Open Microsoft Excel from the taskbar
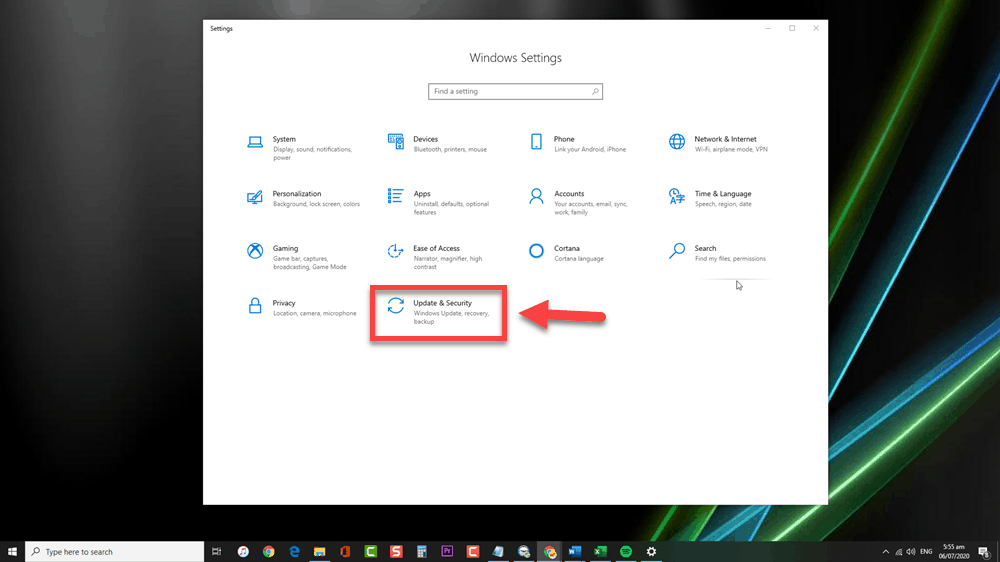1000x562 pixels. tap(600, 551)
